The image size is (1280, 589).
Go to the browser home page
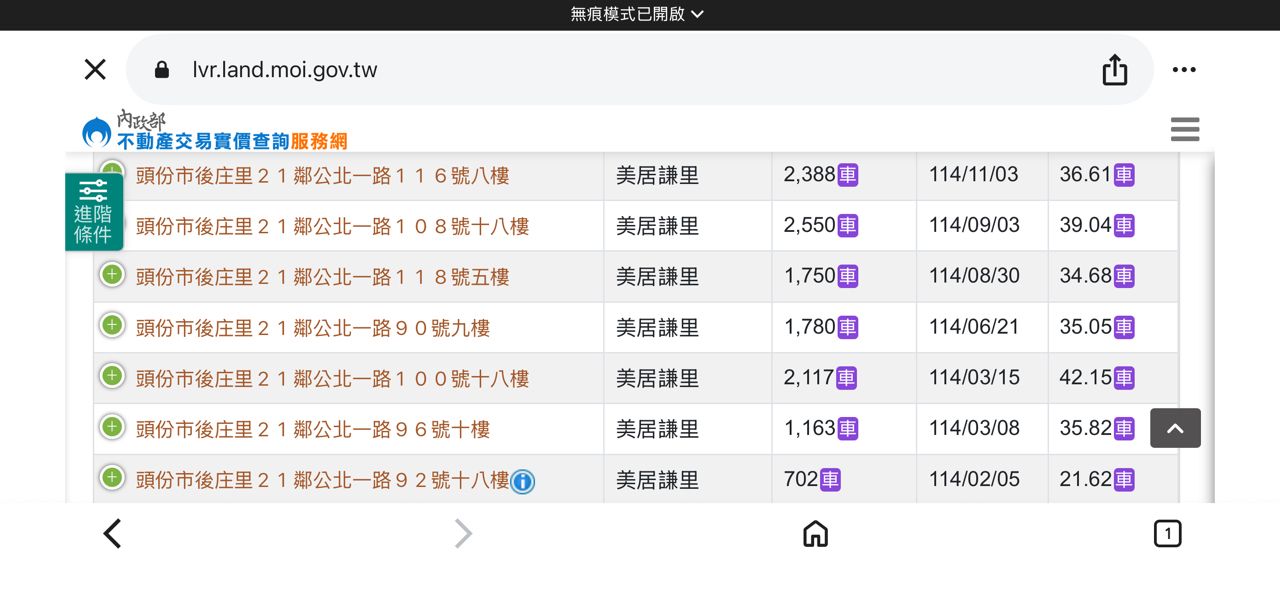pos(815,534)
